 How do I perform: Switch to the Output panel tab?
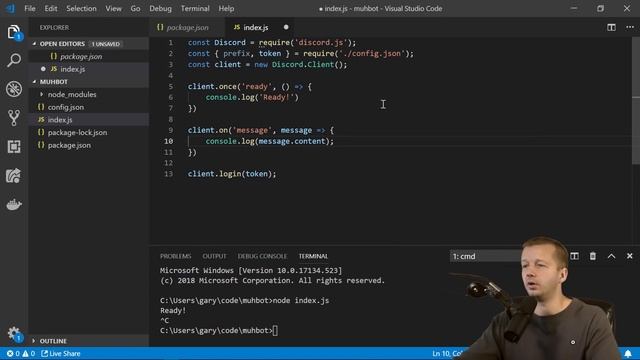point(214,256)
